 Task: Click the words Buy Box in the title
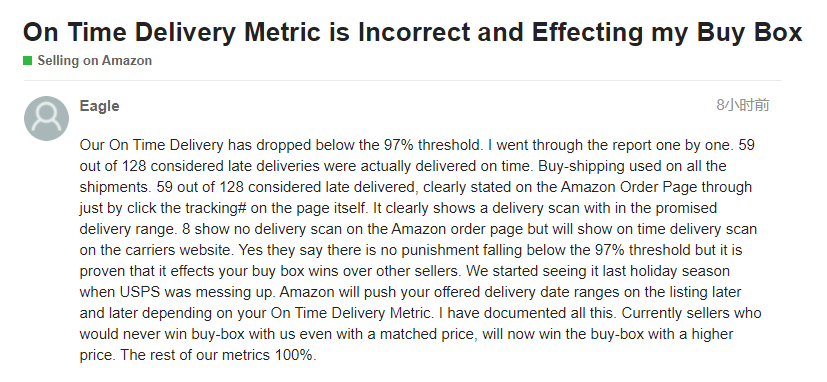pos(749,32)
